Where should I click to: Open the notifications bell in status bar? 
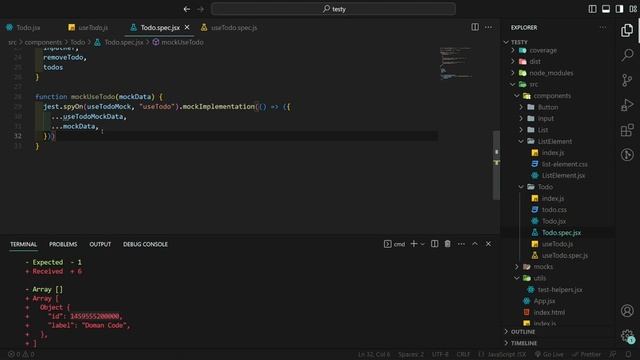629,354
